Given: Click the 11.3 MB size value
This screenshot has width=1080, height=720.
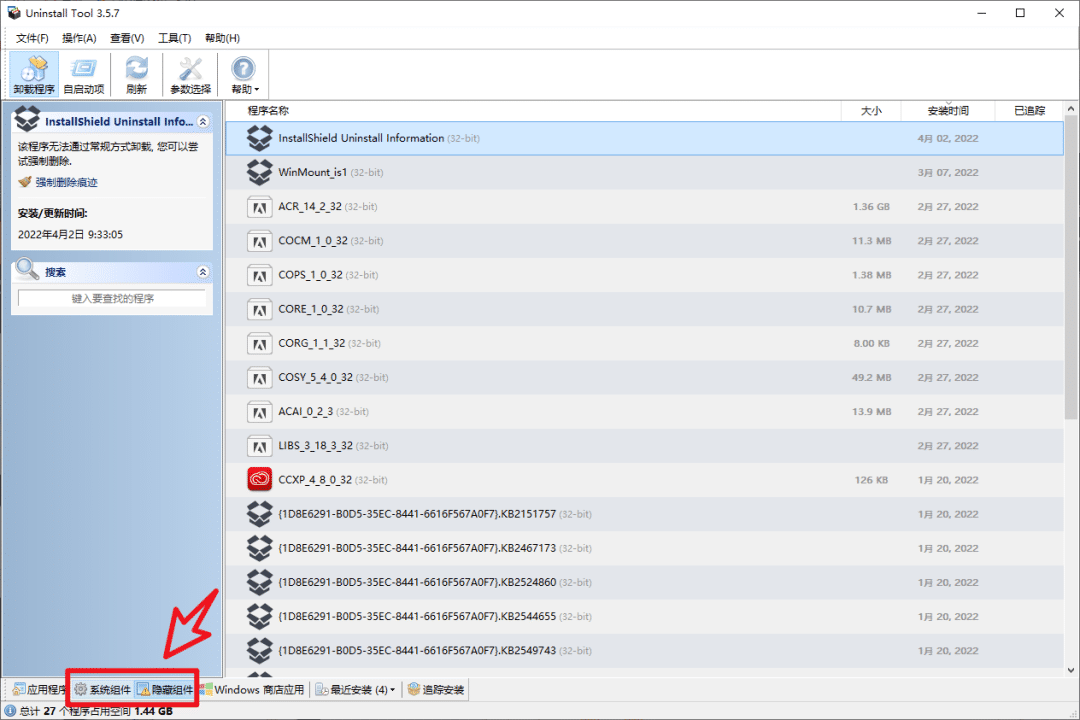Looking at the screenshot, I should pos(871,241).
